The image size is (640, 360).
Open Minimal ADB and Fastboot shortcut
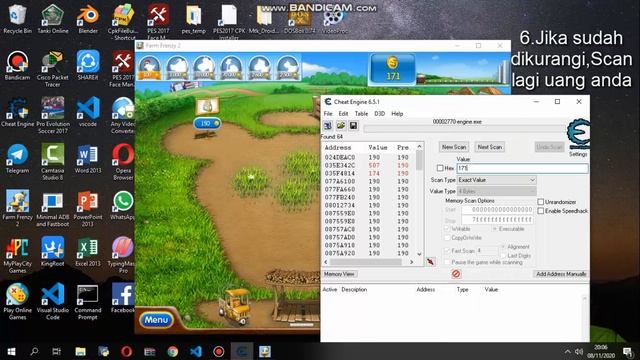[x=53, y=208]
